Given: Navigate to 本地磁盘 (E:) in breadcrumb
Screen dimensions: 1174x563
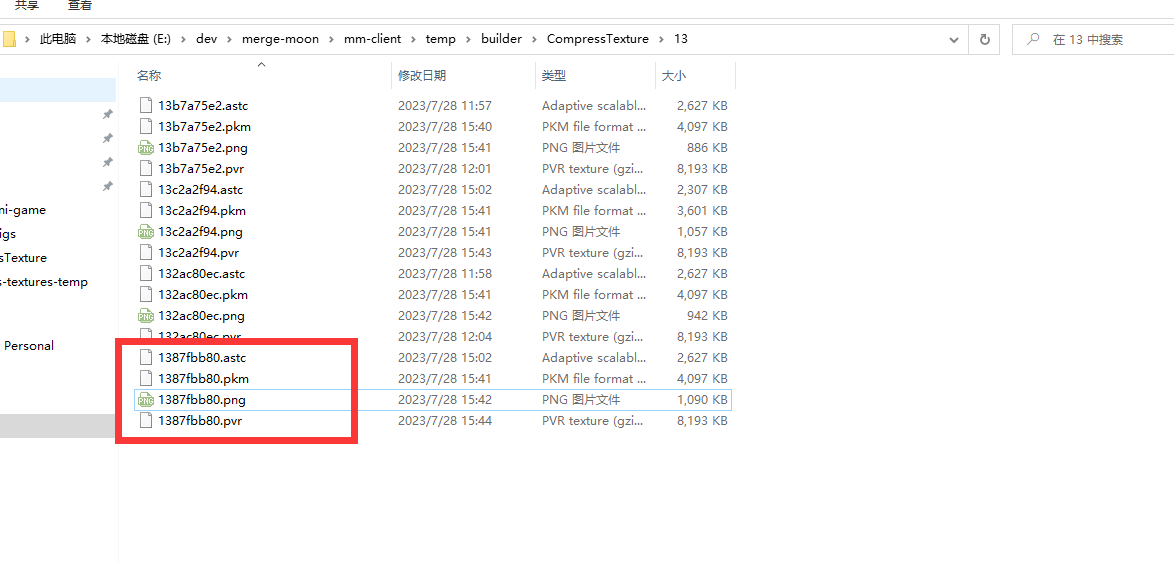Looking at the screenshot, I should coord(136,39).
